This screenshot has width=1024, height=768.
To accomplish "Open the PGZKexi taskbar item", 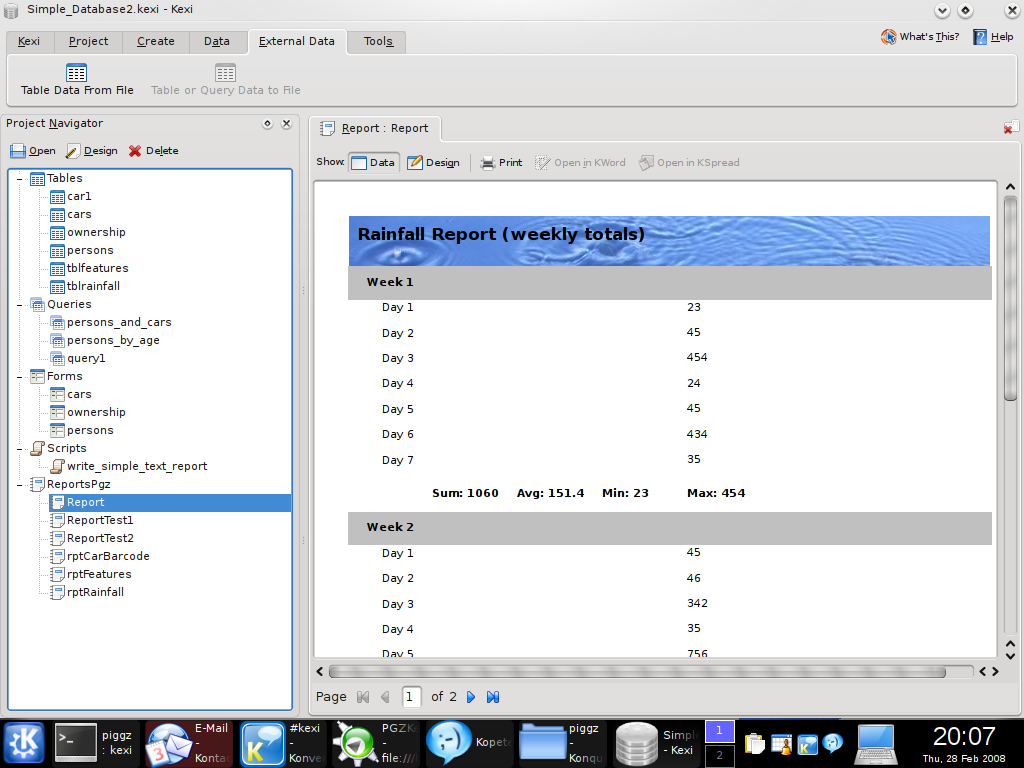I will [x=376, y=743].
